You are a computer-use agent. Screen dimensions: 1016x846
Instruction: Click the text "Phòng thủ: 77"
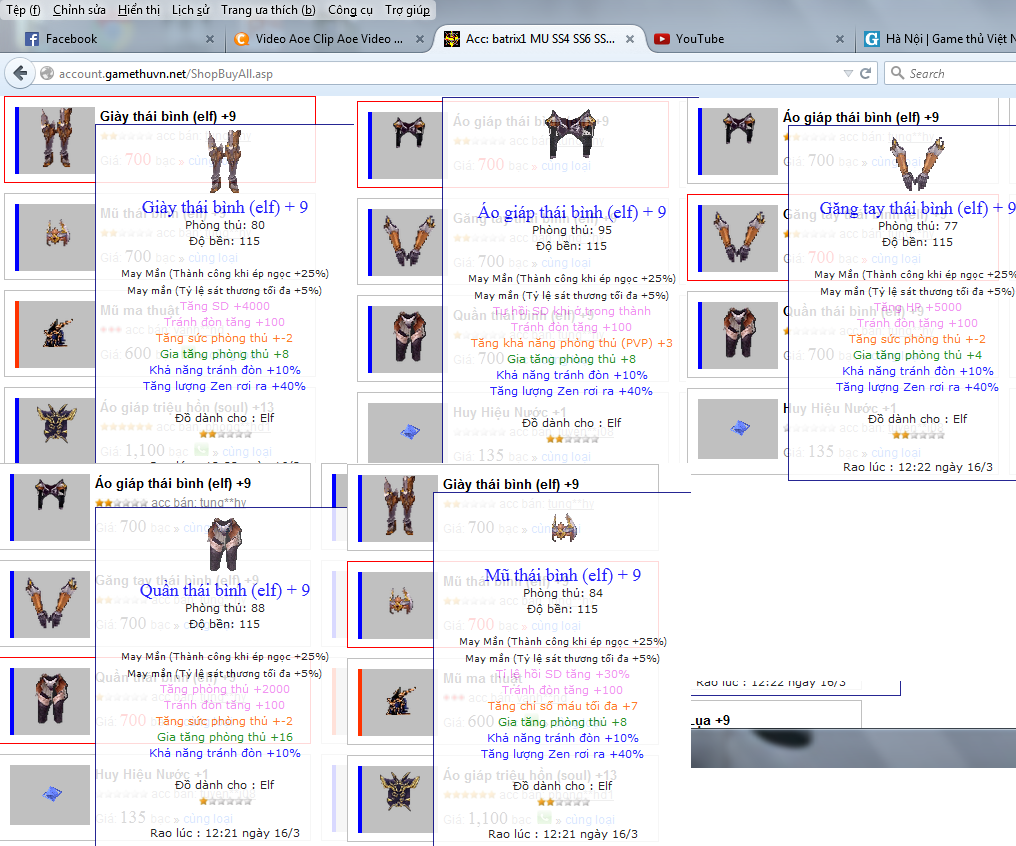click(x=918, y=226)
